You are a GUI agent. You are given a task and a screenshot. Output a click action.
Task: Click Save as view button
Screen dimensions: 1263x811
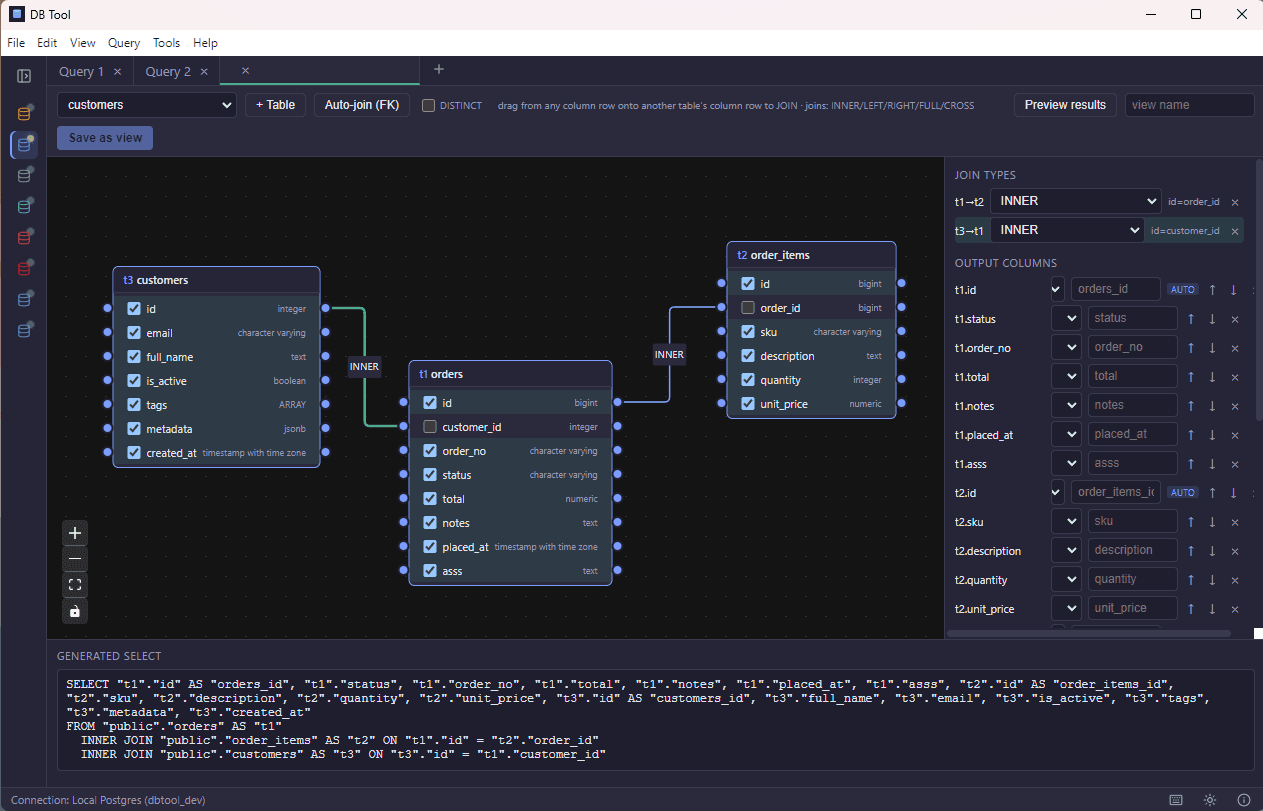point(105,138)
